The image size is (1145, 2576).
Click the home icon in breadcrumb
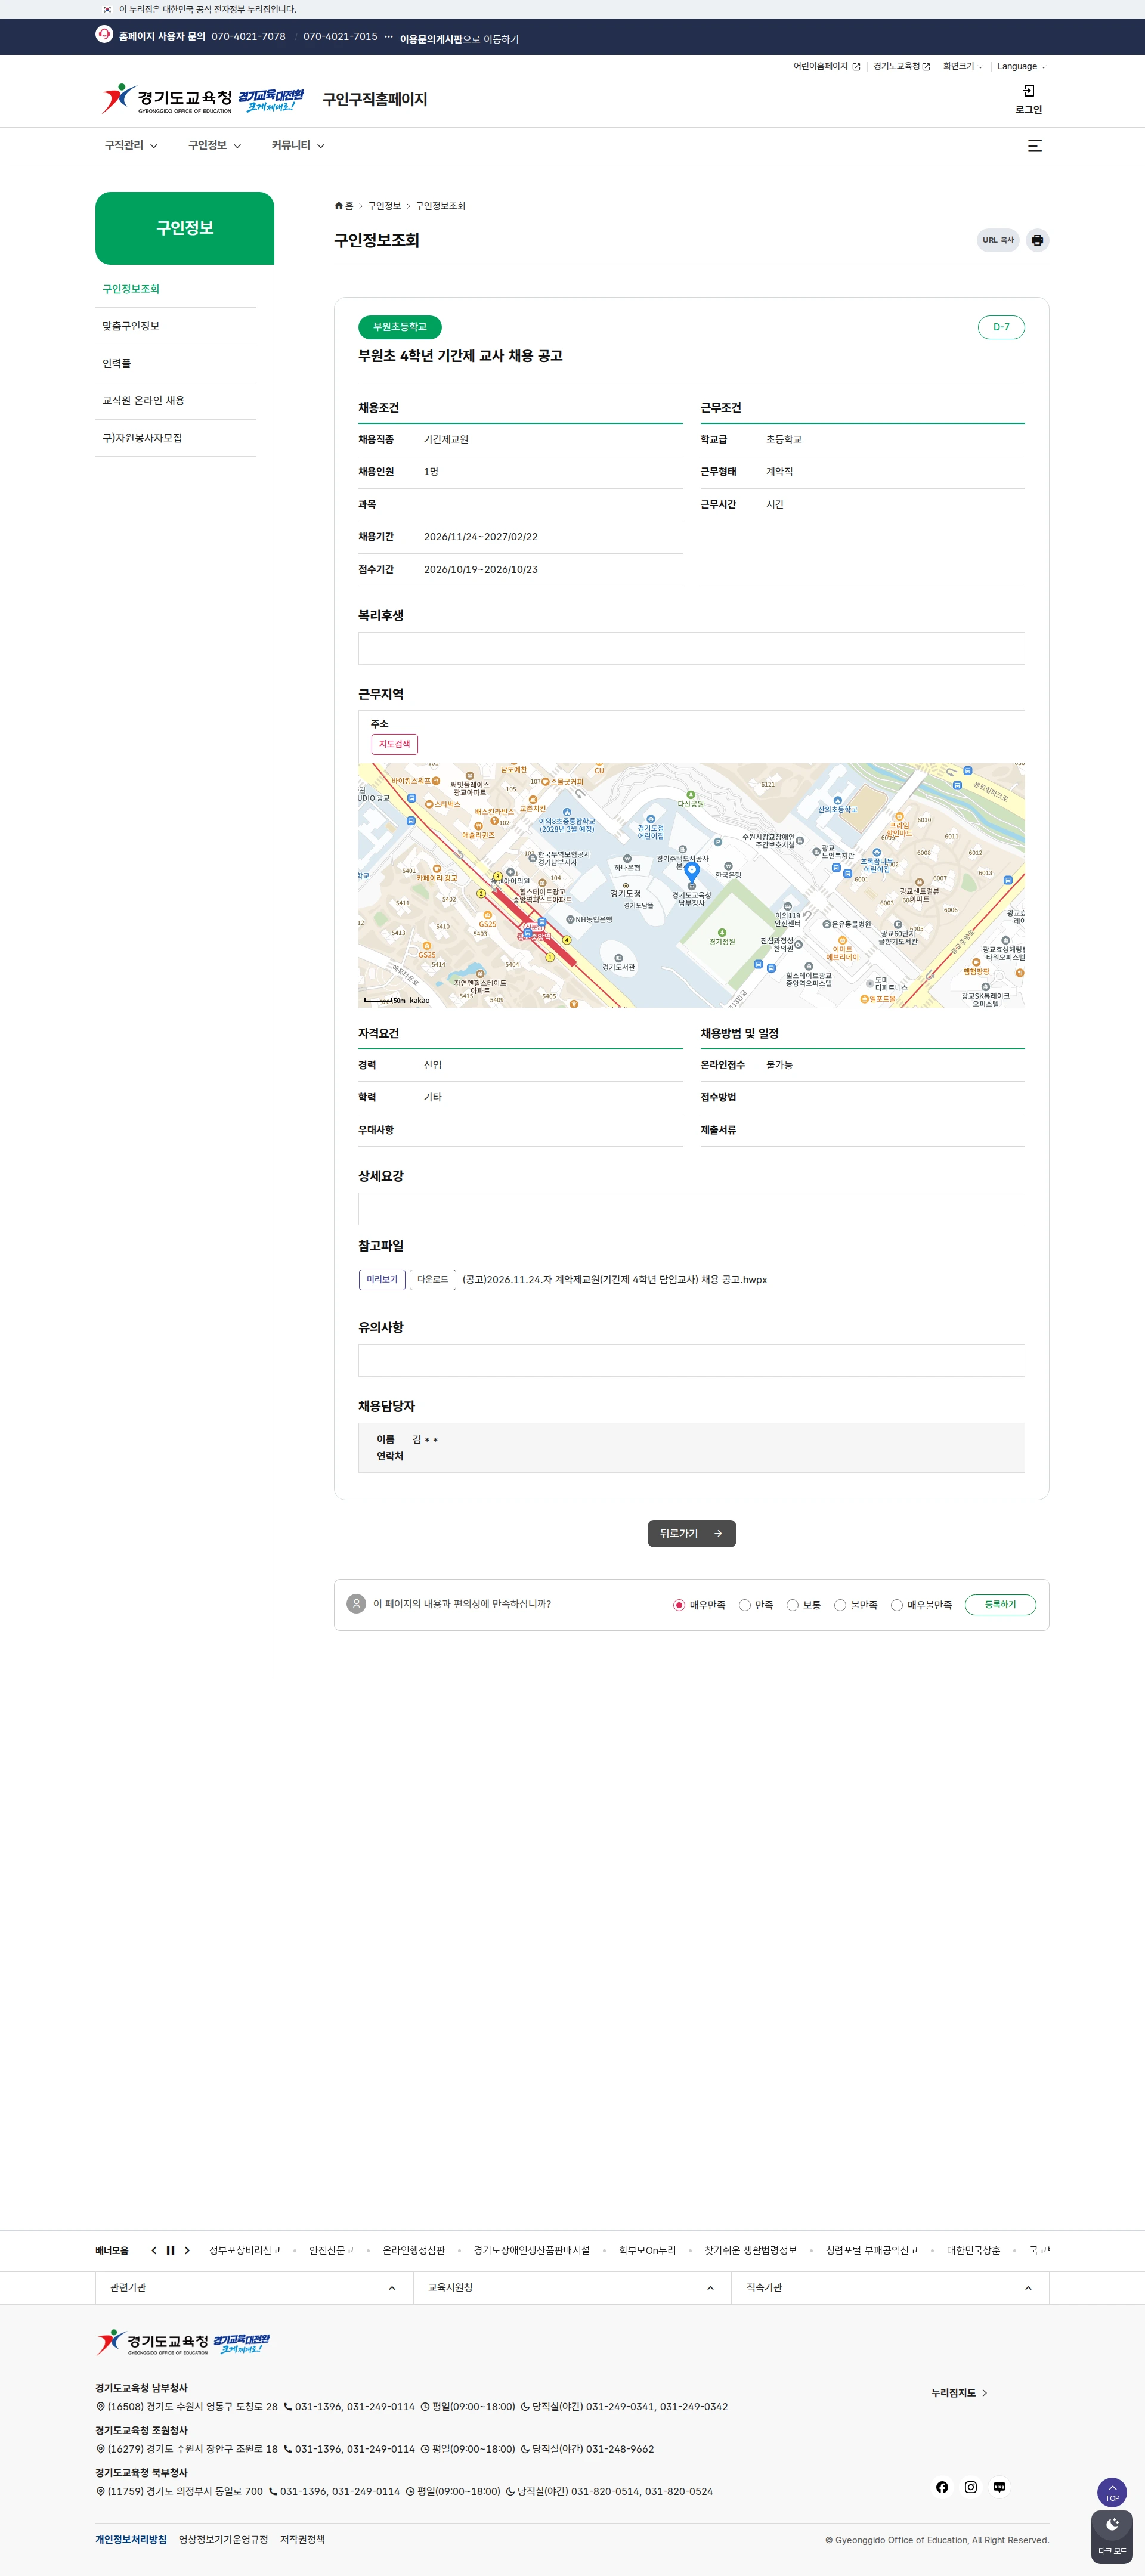(x=339, y=206)
